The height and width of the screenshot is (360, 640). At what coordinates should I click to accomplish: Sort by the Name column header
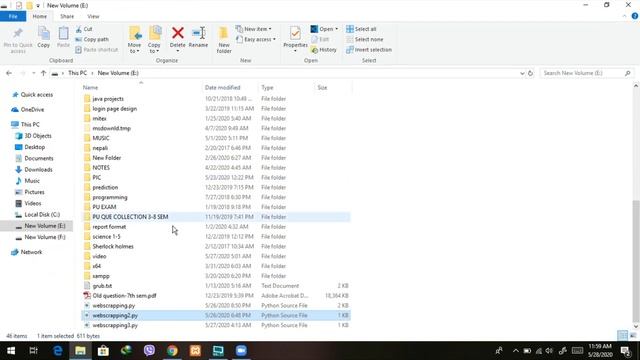coord(141,87)
